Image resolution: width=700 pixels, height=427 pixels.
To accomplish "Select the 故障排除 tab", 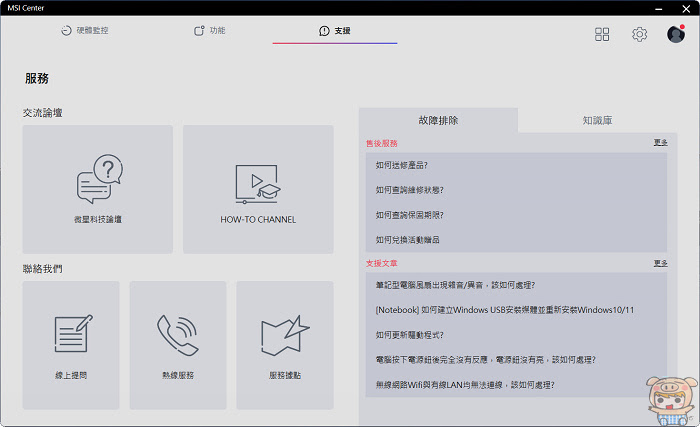I will point(438,120).
